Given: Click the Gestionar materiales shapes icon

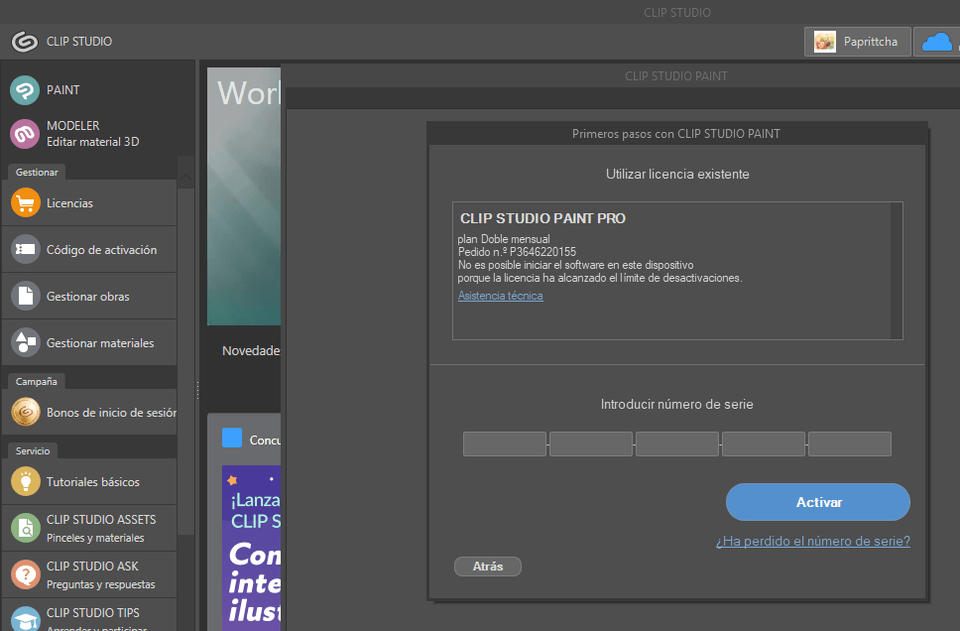Looking at the screenshot, I should pos(26,343).
